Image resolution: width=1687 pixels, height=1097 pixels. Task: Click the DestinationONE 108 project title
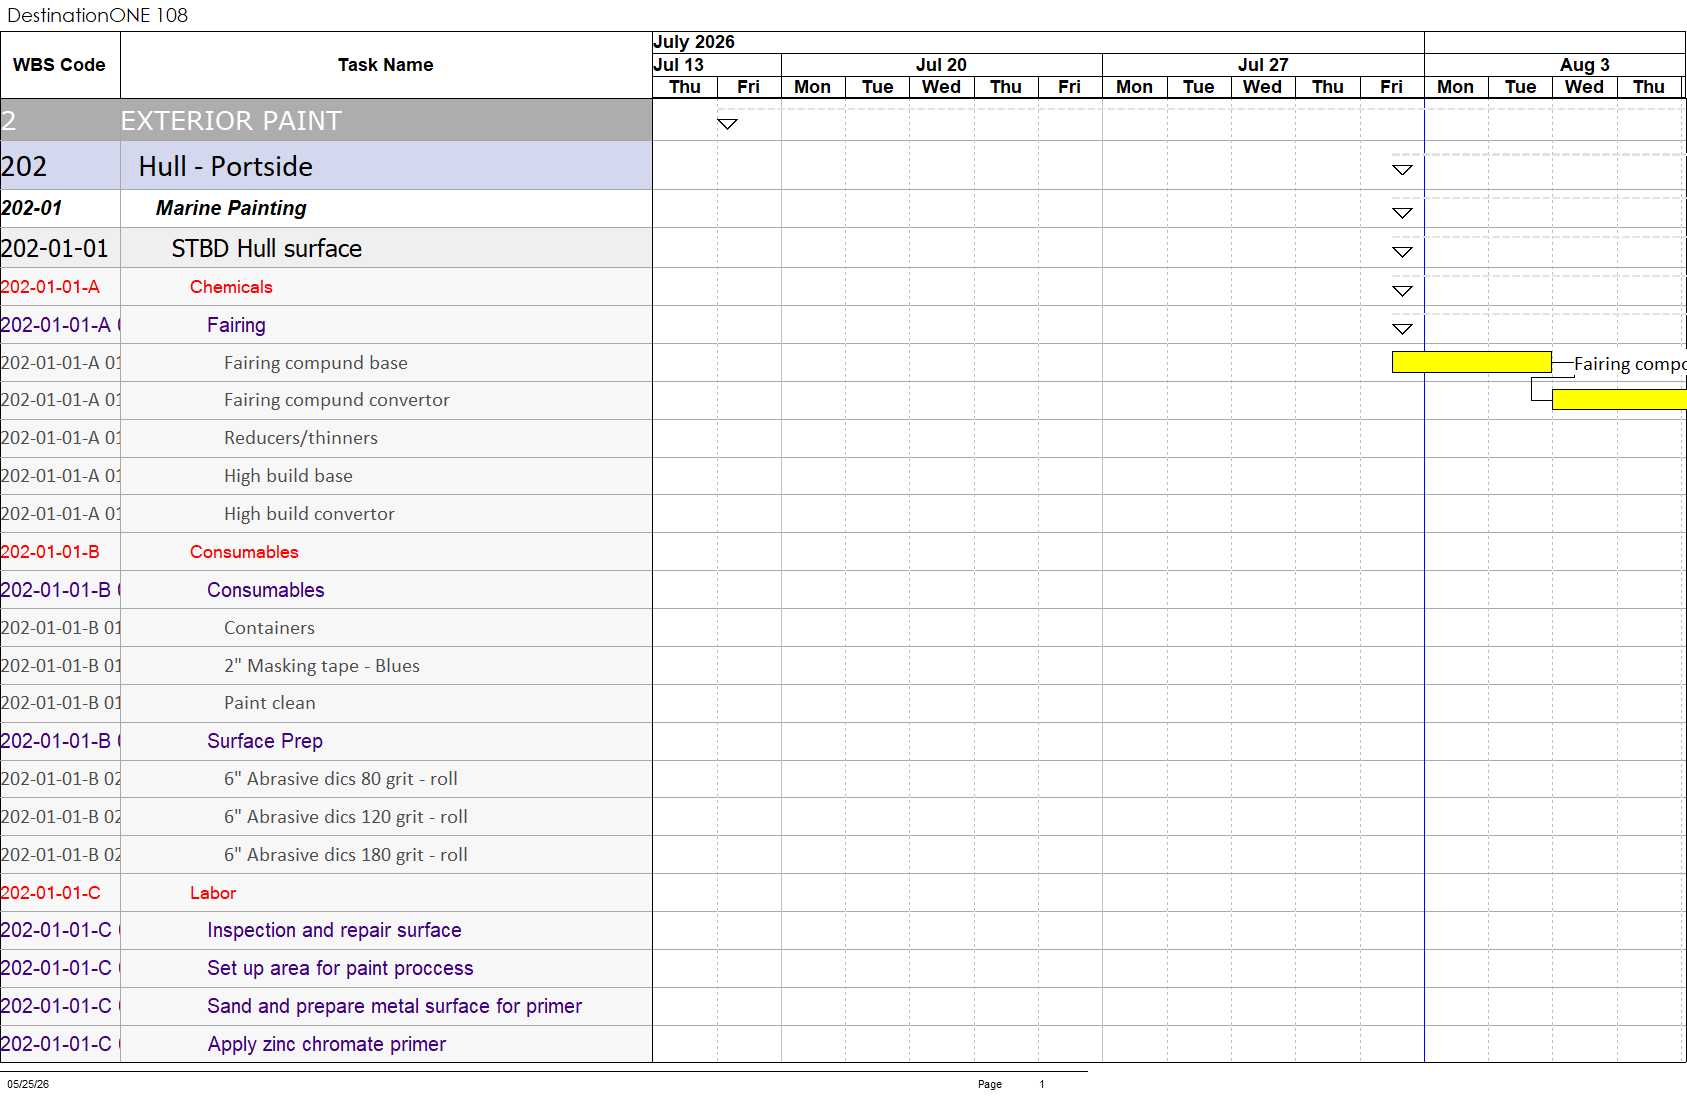click(97, 15)
